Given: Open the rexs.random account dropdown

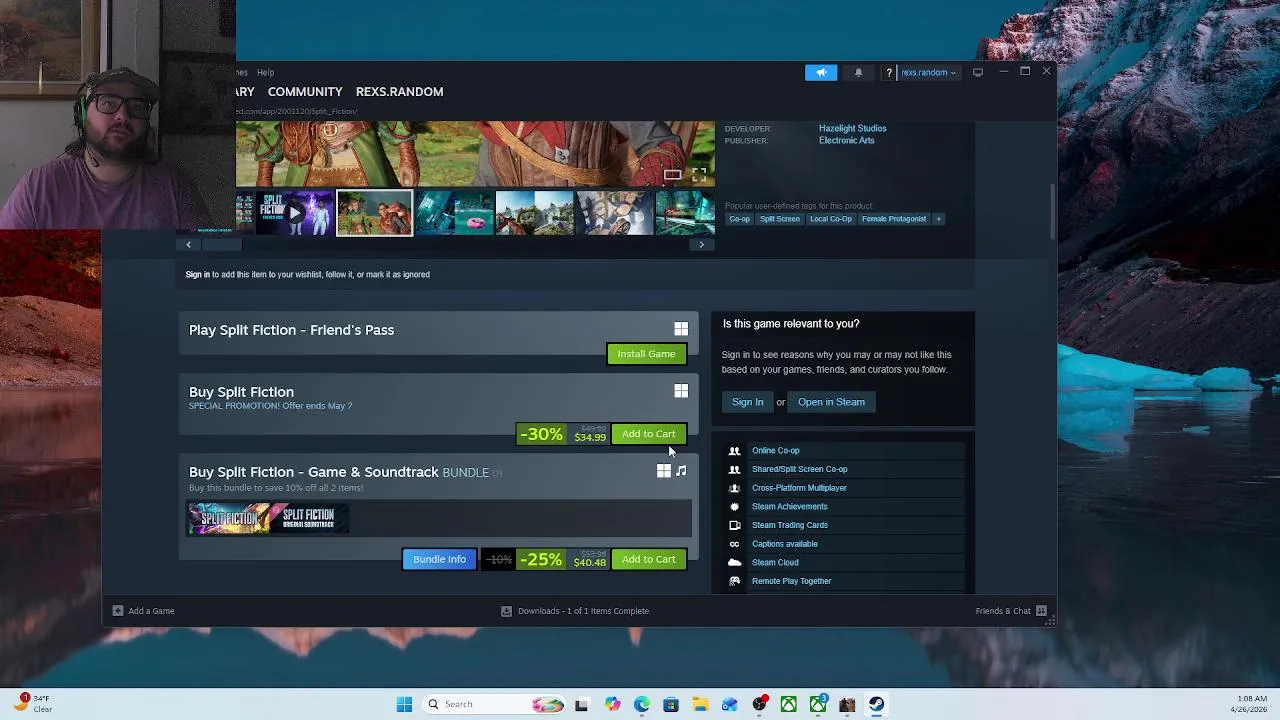Looking at the screenshot, I should [x=928, y=72].
